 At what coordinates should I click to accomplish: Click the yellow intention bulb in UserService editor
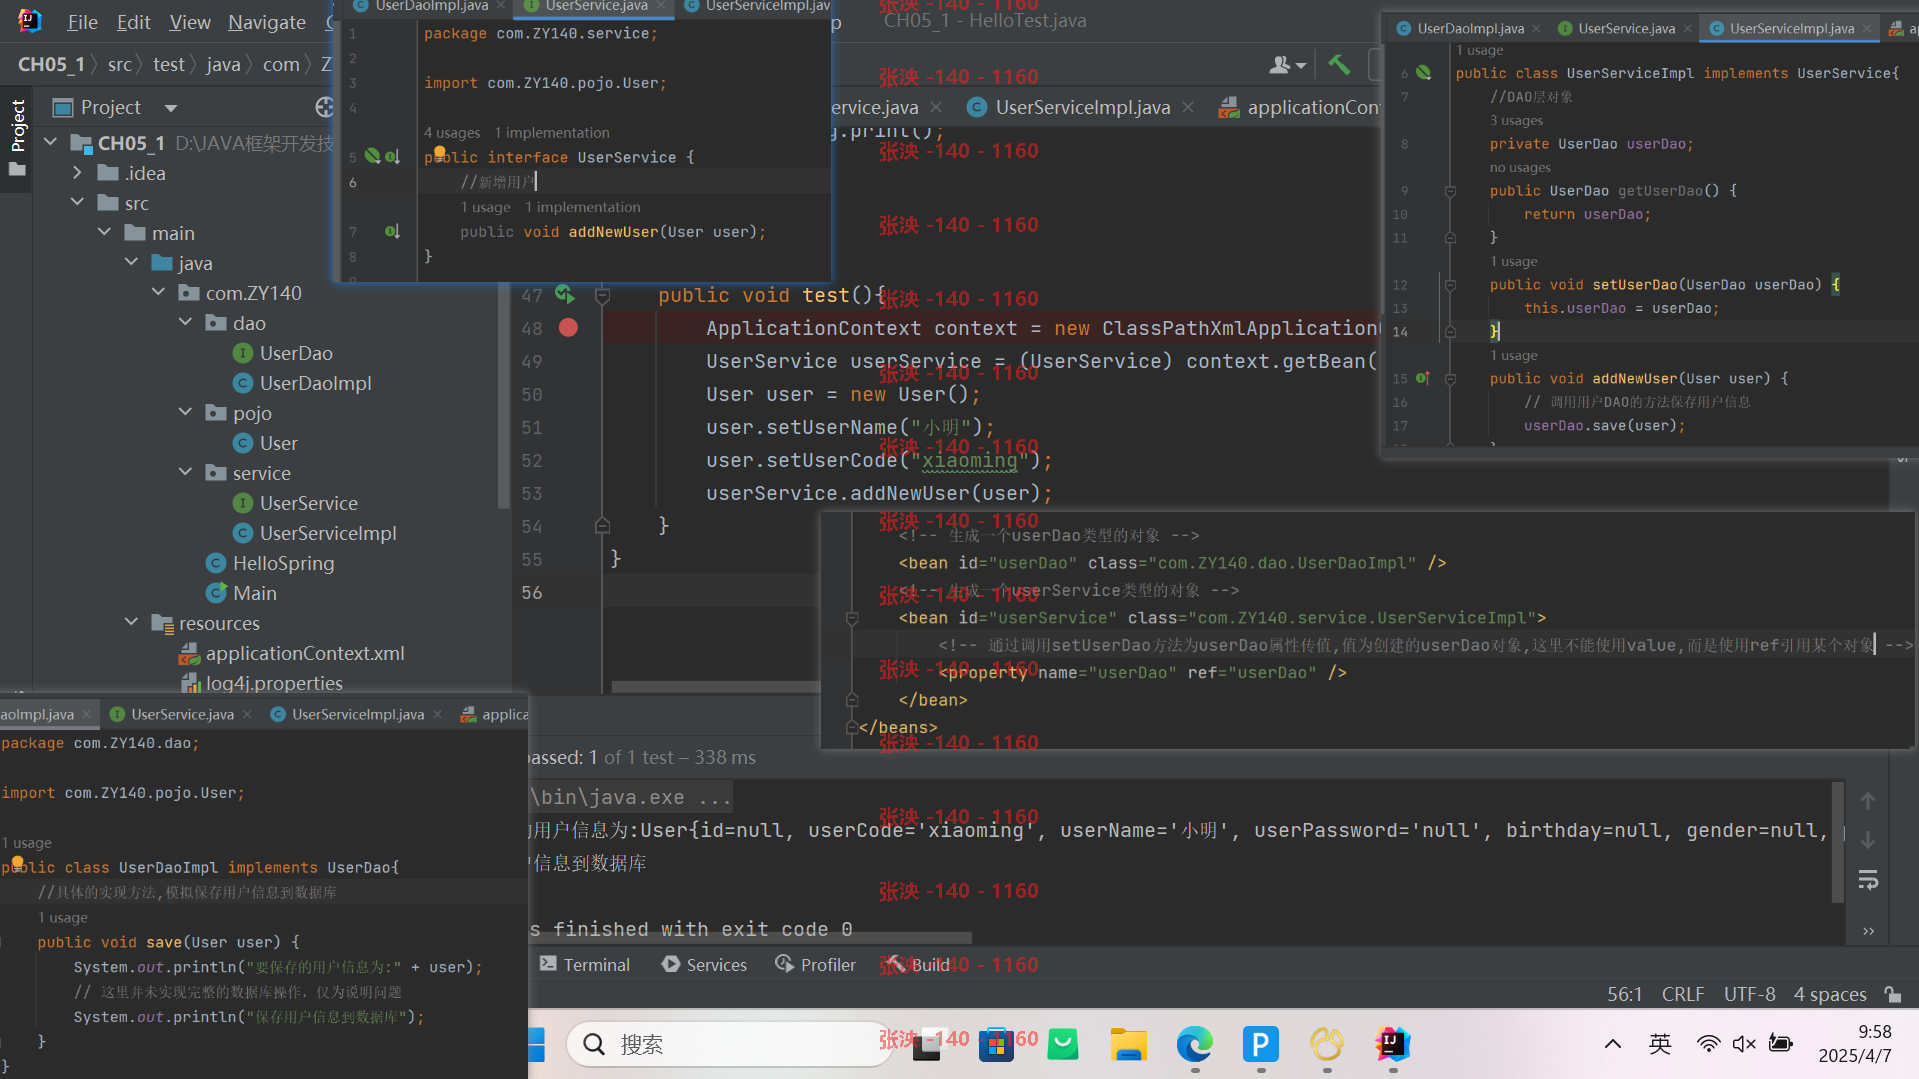(439, 153)
